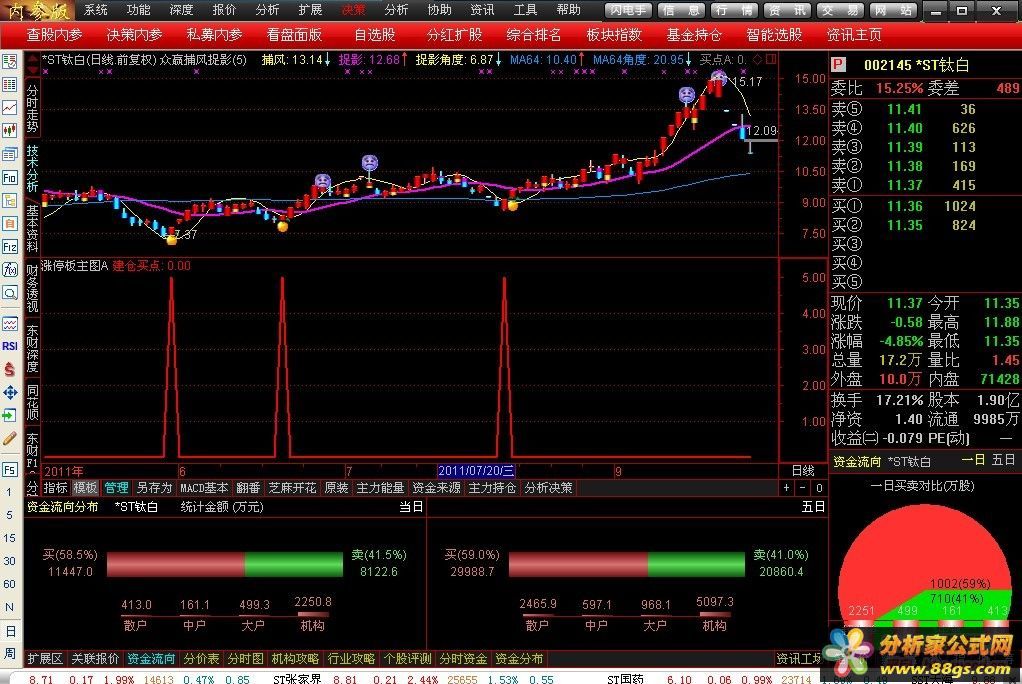
Task: Click the red P icon beside stock code
Action: pos(838,65)
